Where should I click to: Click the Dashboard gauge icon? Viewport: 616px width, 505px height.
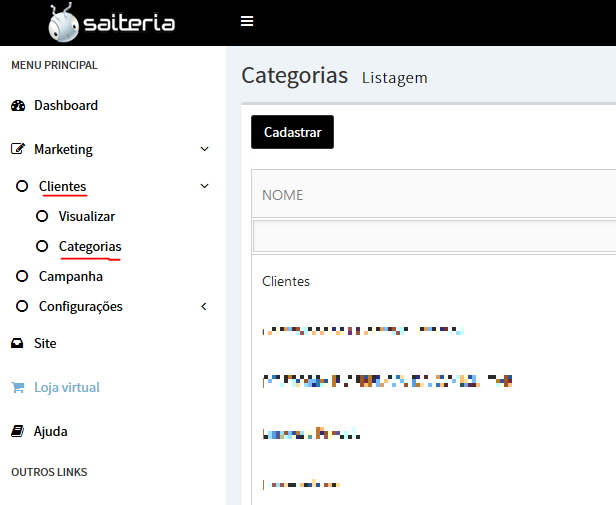18,106
